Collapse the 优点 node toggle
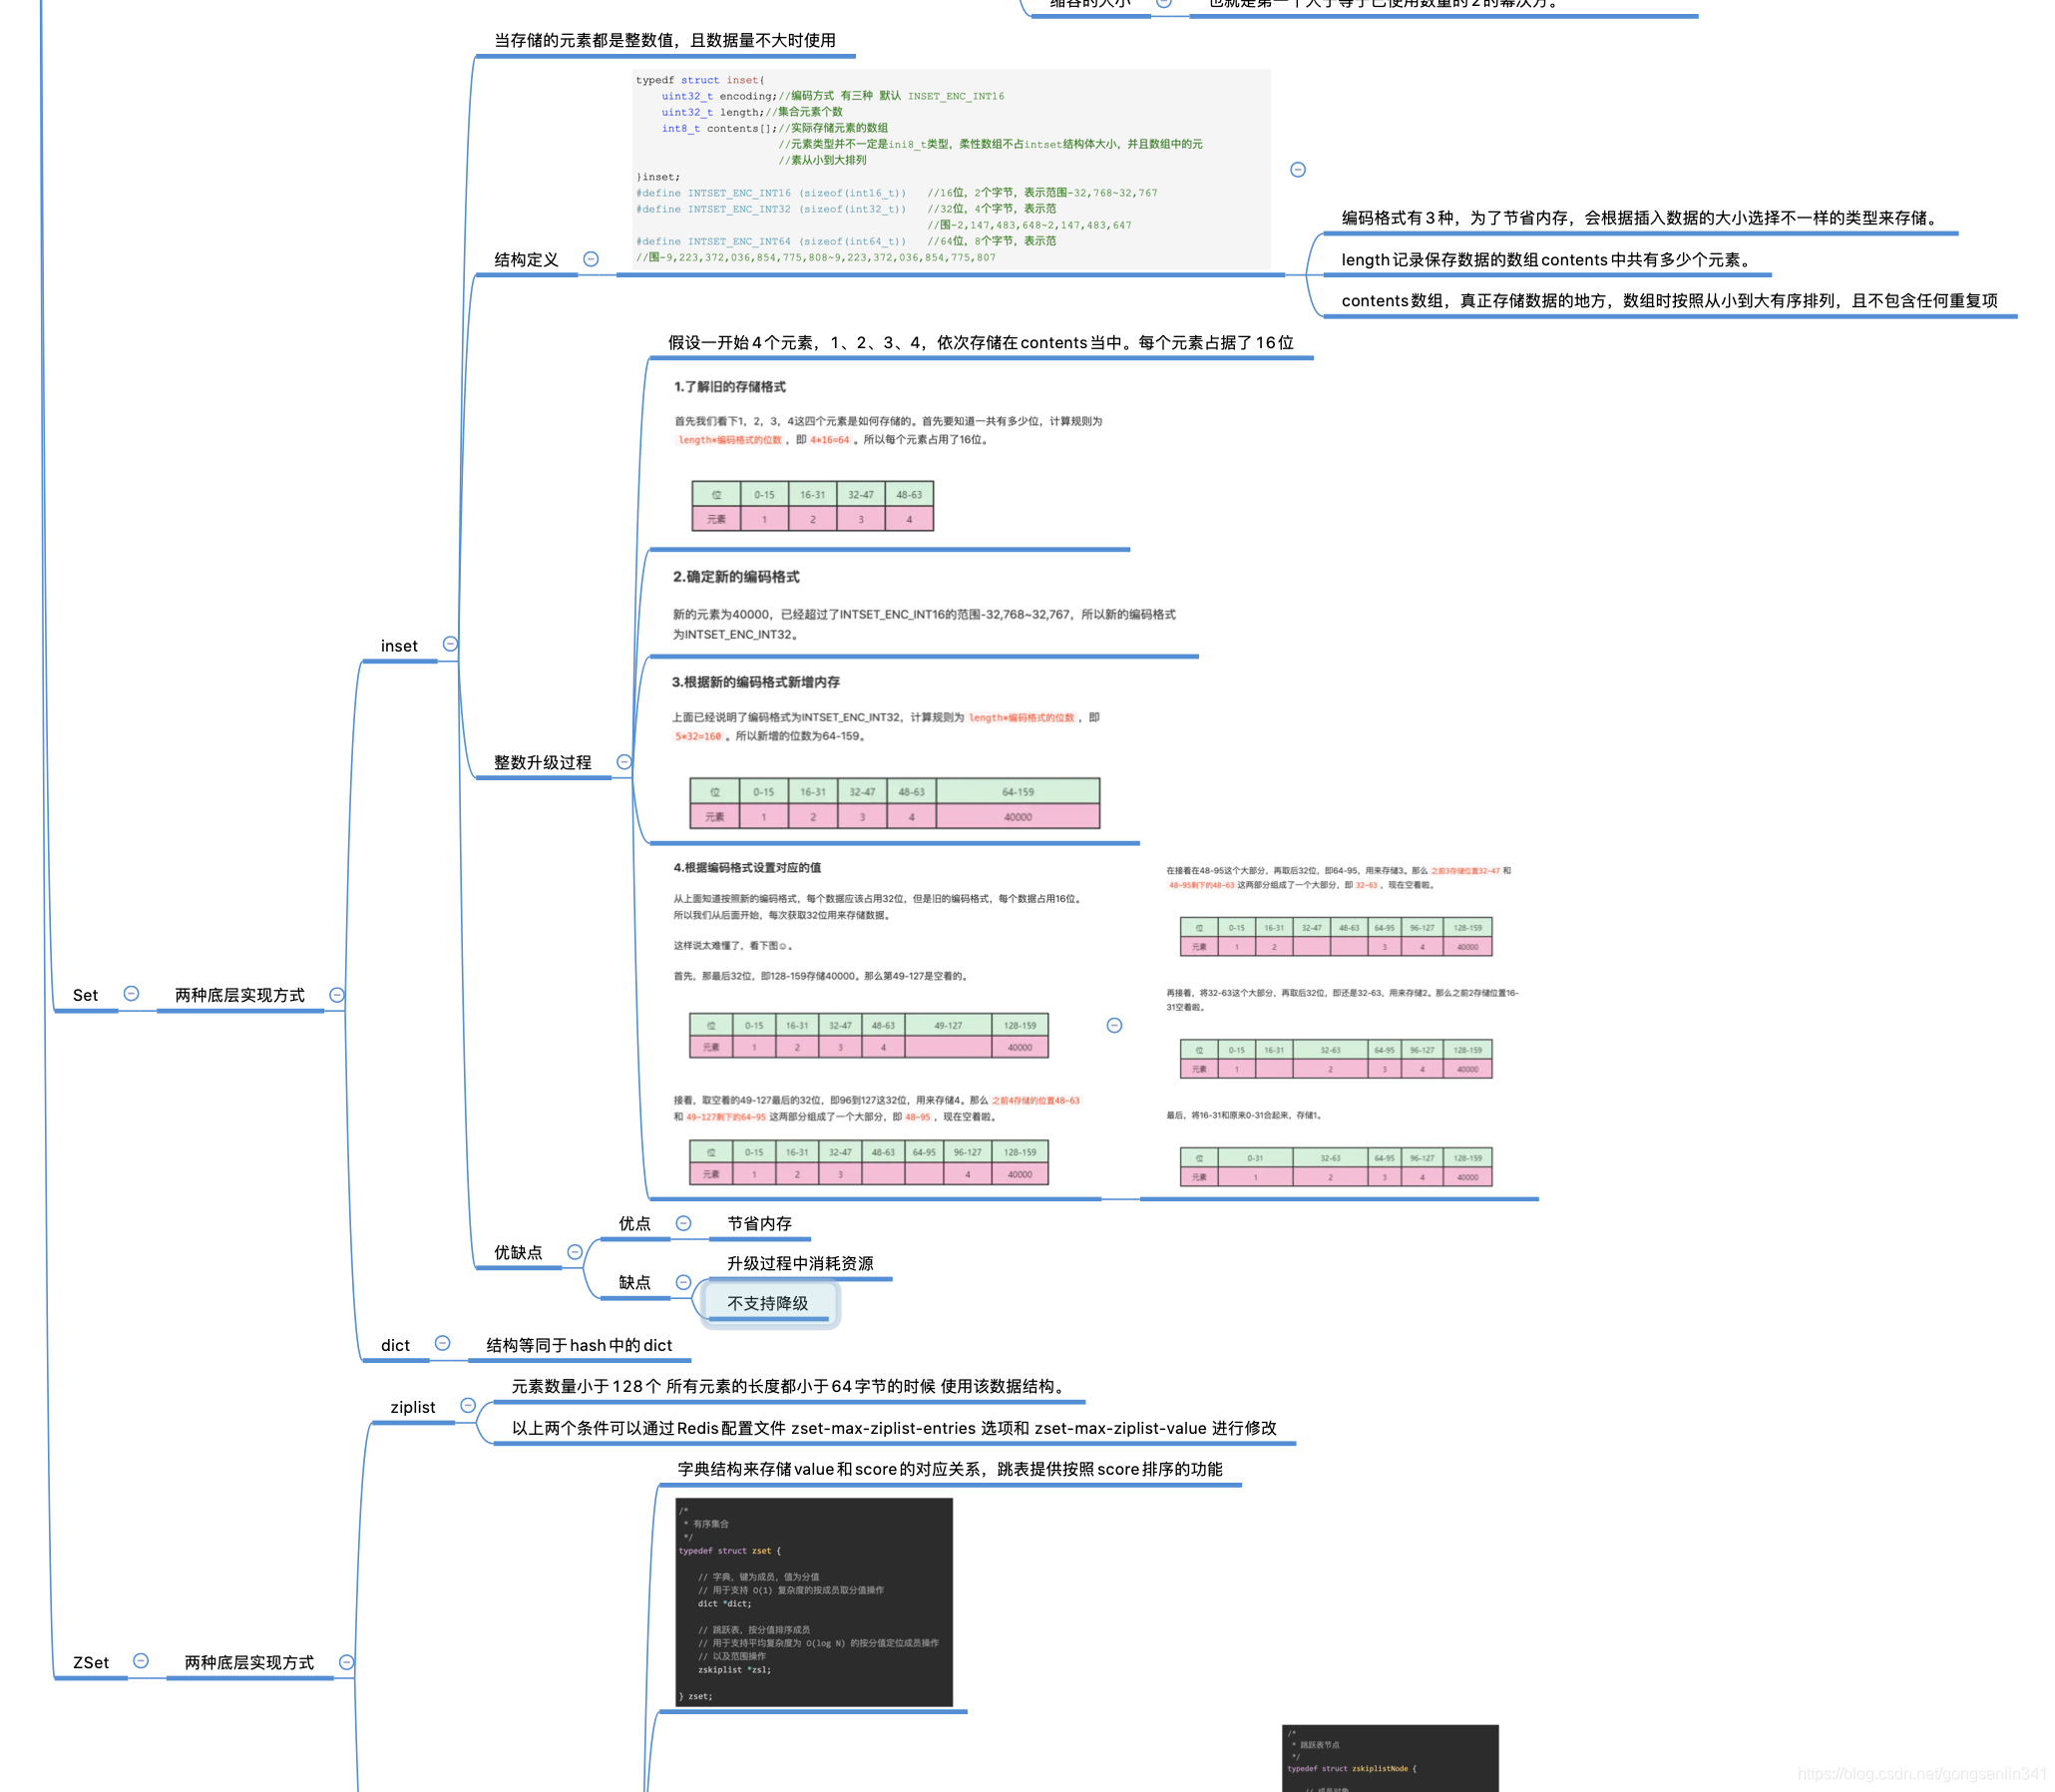 [684, 1223]
